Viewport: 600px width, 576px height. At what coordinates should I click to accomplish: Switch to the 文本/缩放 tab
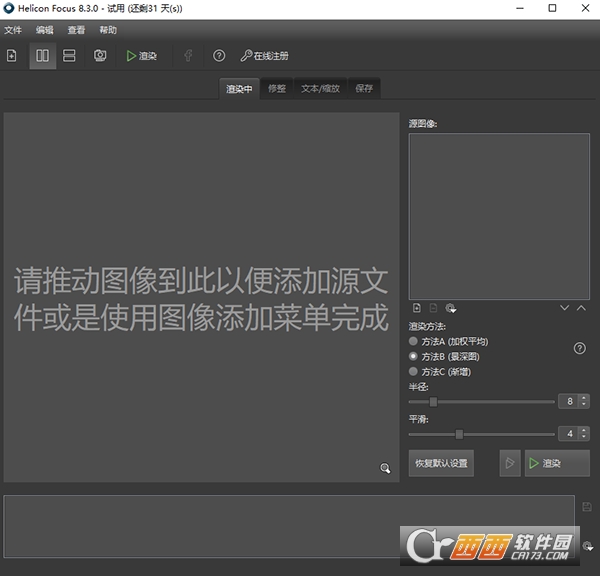(x=320, y=89)
